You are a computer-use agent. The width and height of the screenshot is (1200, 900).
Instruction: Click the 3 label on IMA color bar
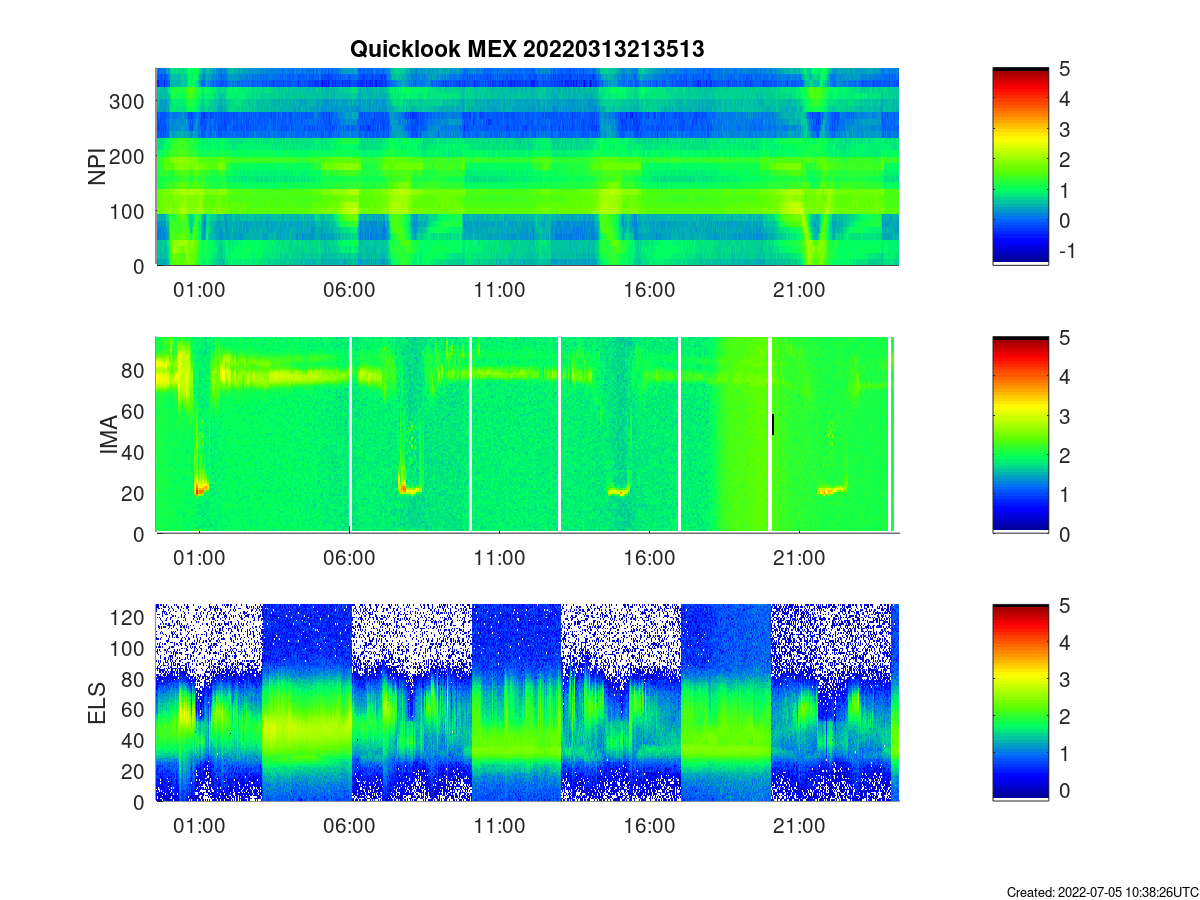[1066, 416]
